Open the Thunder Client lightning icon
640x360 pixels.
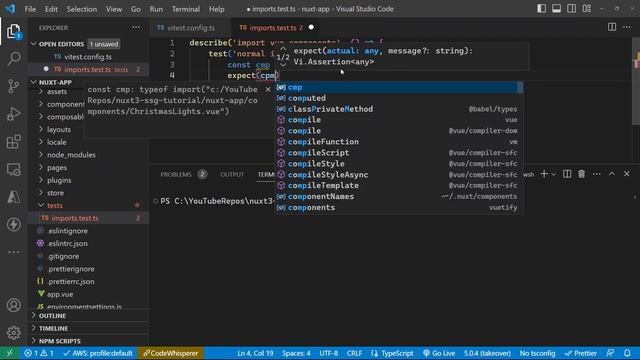point(13,224)
